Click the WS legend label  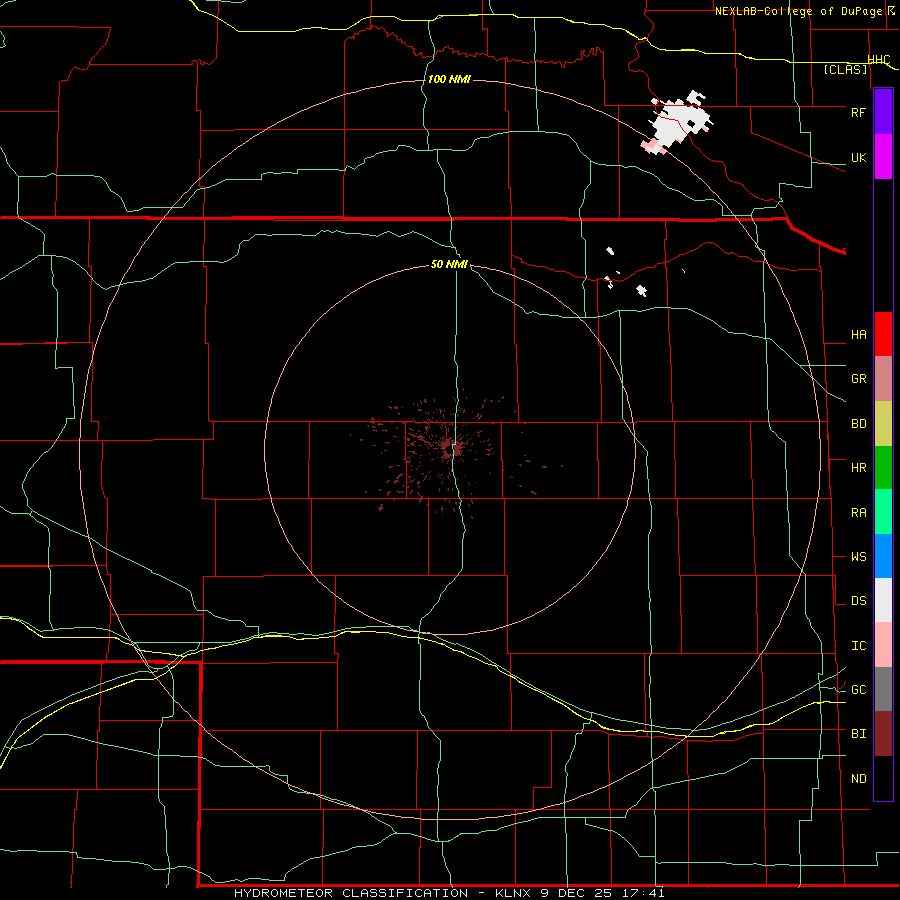[x=859, y=556]
